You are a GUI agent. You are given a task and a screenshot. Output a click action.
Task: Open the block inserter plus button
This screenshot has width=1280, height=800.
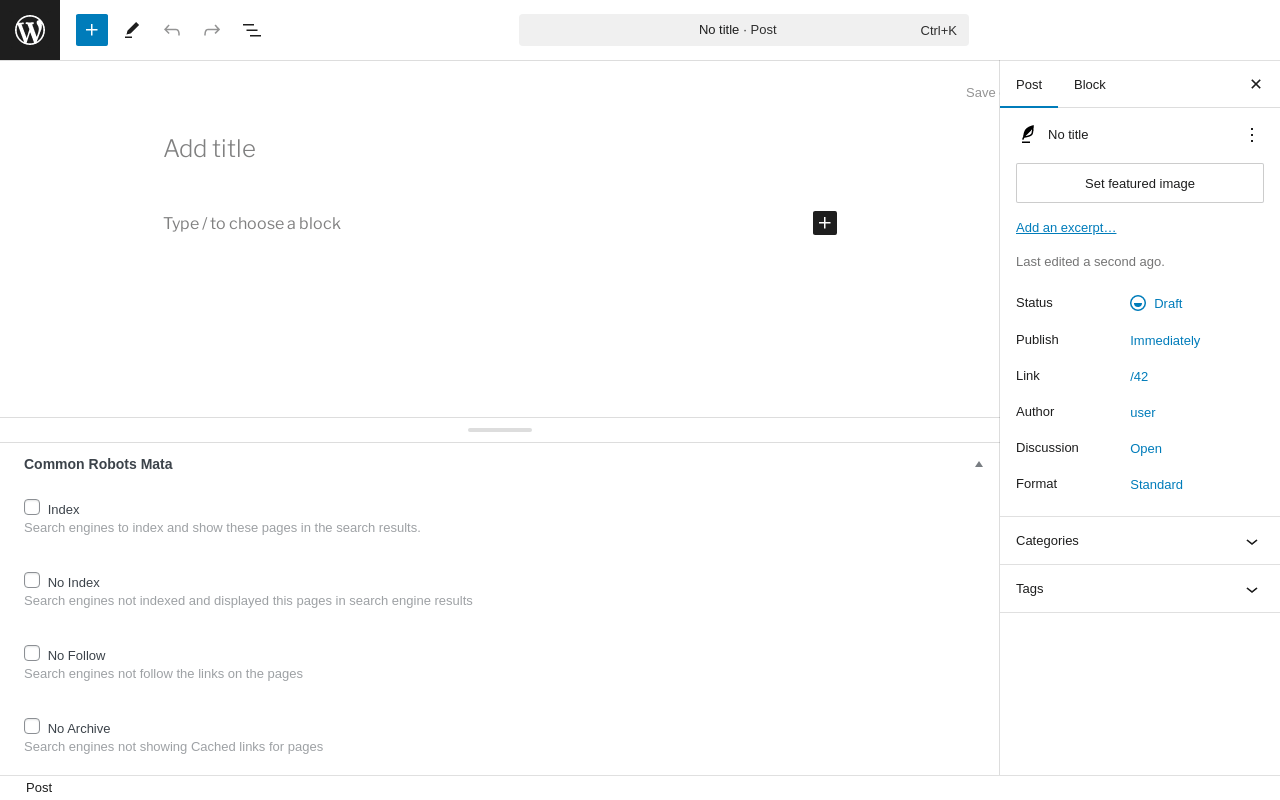click(92, 30)
